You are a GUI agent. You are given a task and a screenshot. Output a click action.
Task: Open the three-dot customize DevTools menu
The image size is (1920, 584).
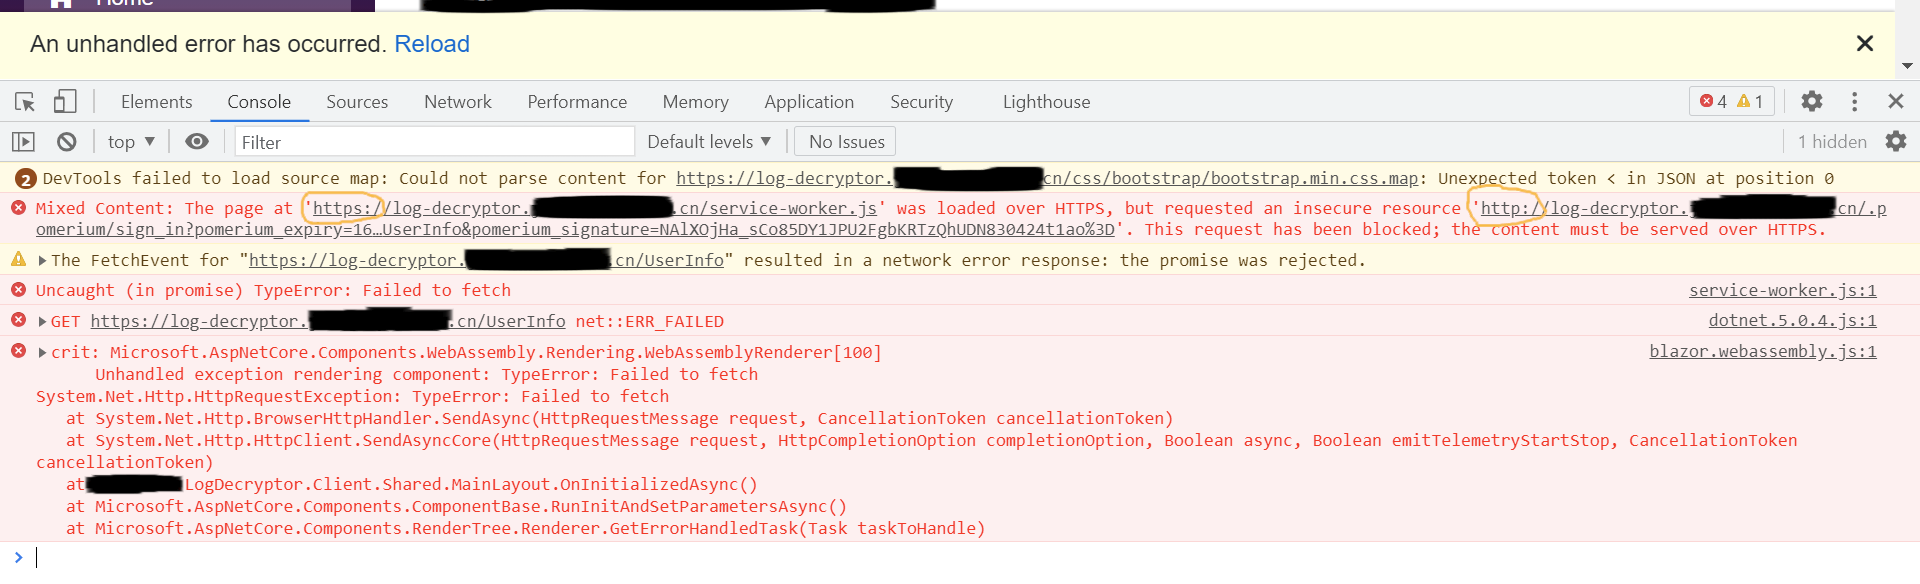(x=1854, y=101)
